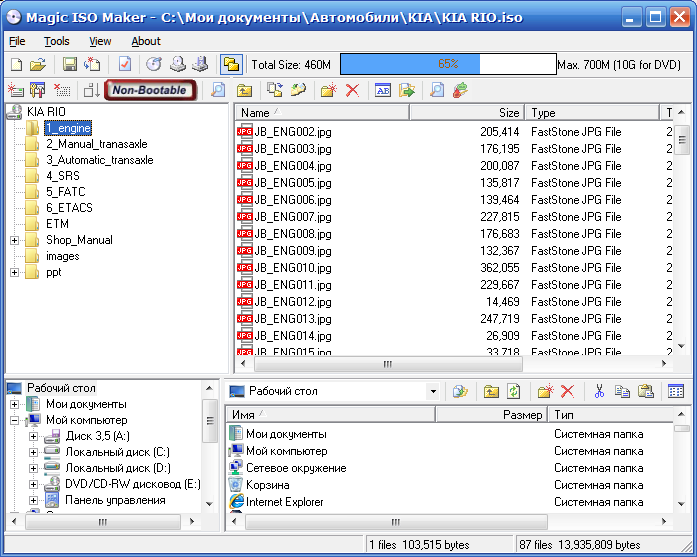Screen dimensions: 697x557
Task: Select the 6_ETACS folder
Action: pos(69,208)
